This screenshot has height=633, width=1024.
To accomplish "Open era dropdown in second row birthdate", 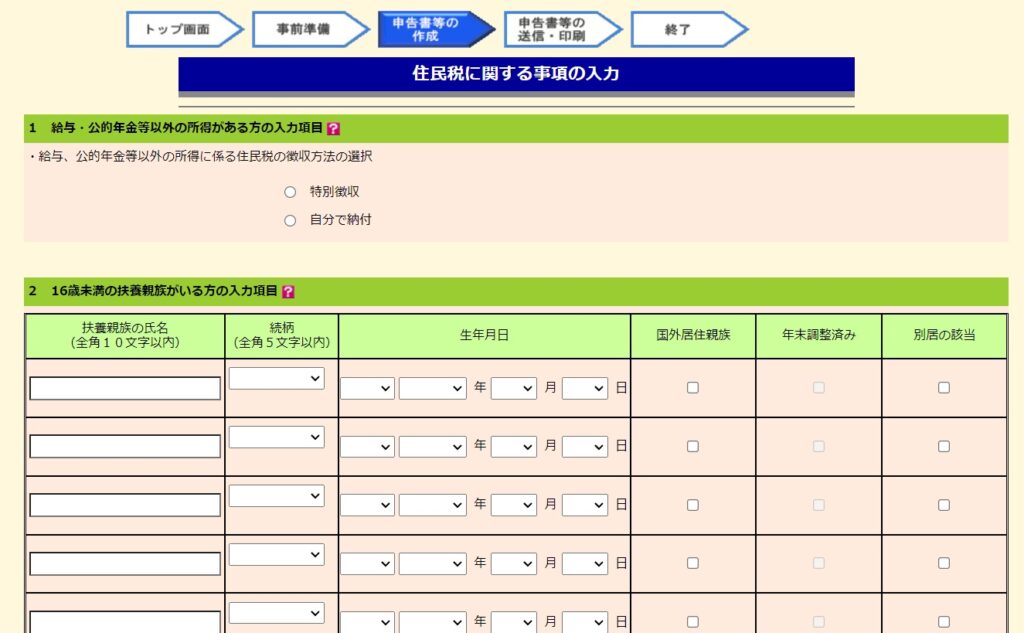I will [x=368, y=447].
